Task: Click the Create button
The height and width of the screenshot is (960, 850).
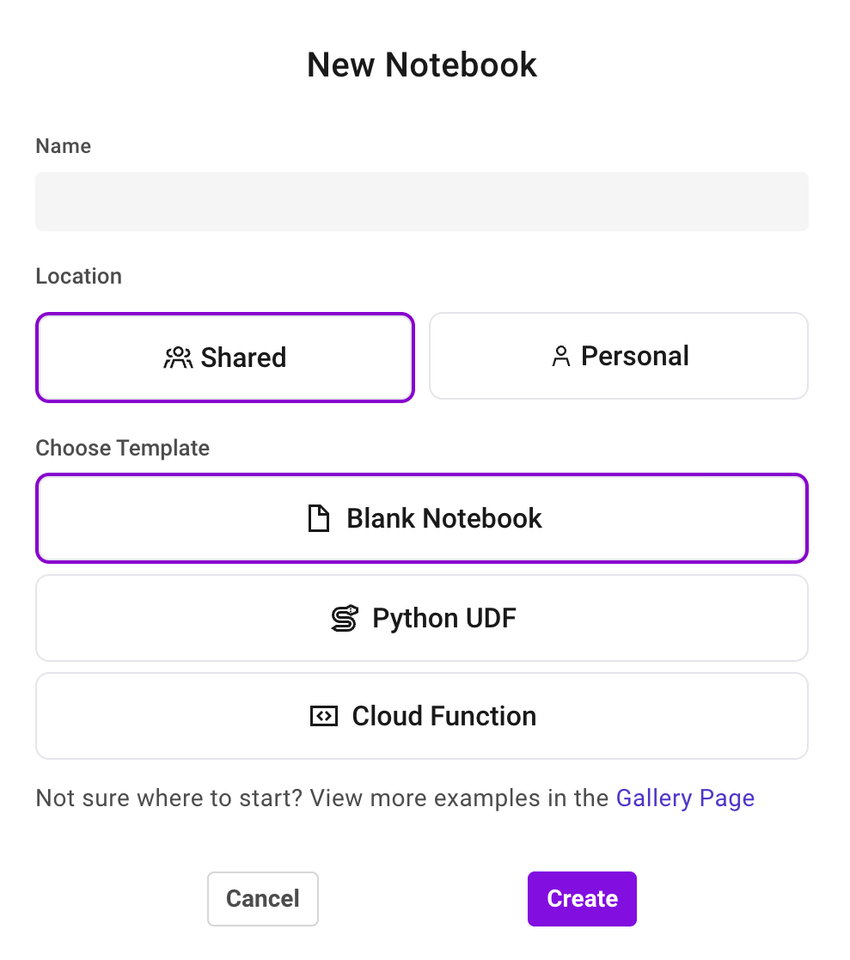Action: click(581, 898)
